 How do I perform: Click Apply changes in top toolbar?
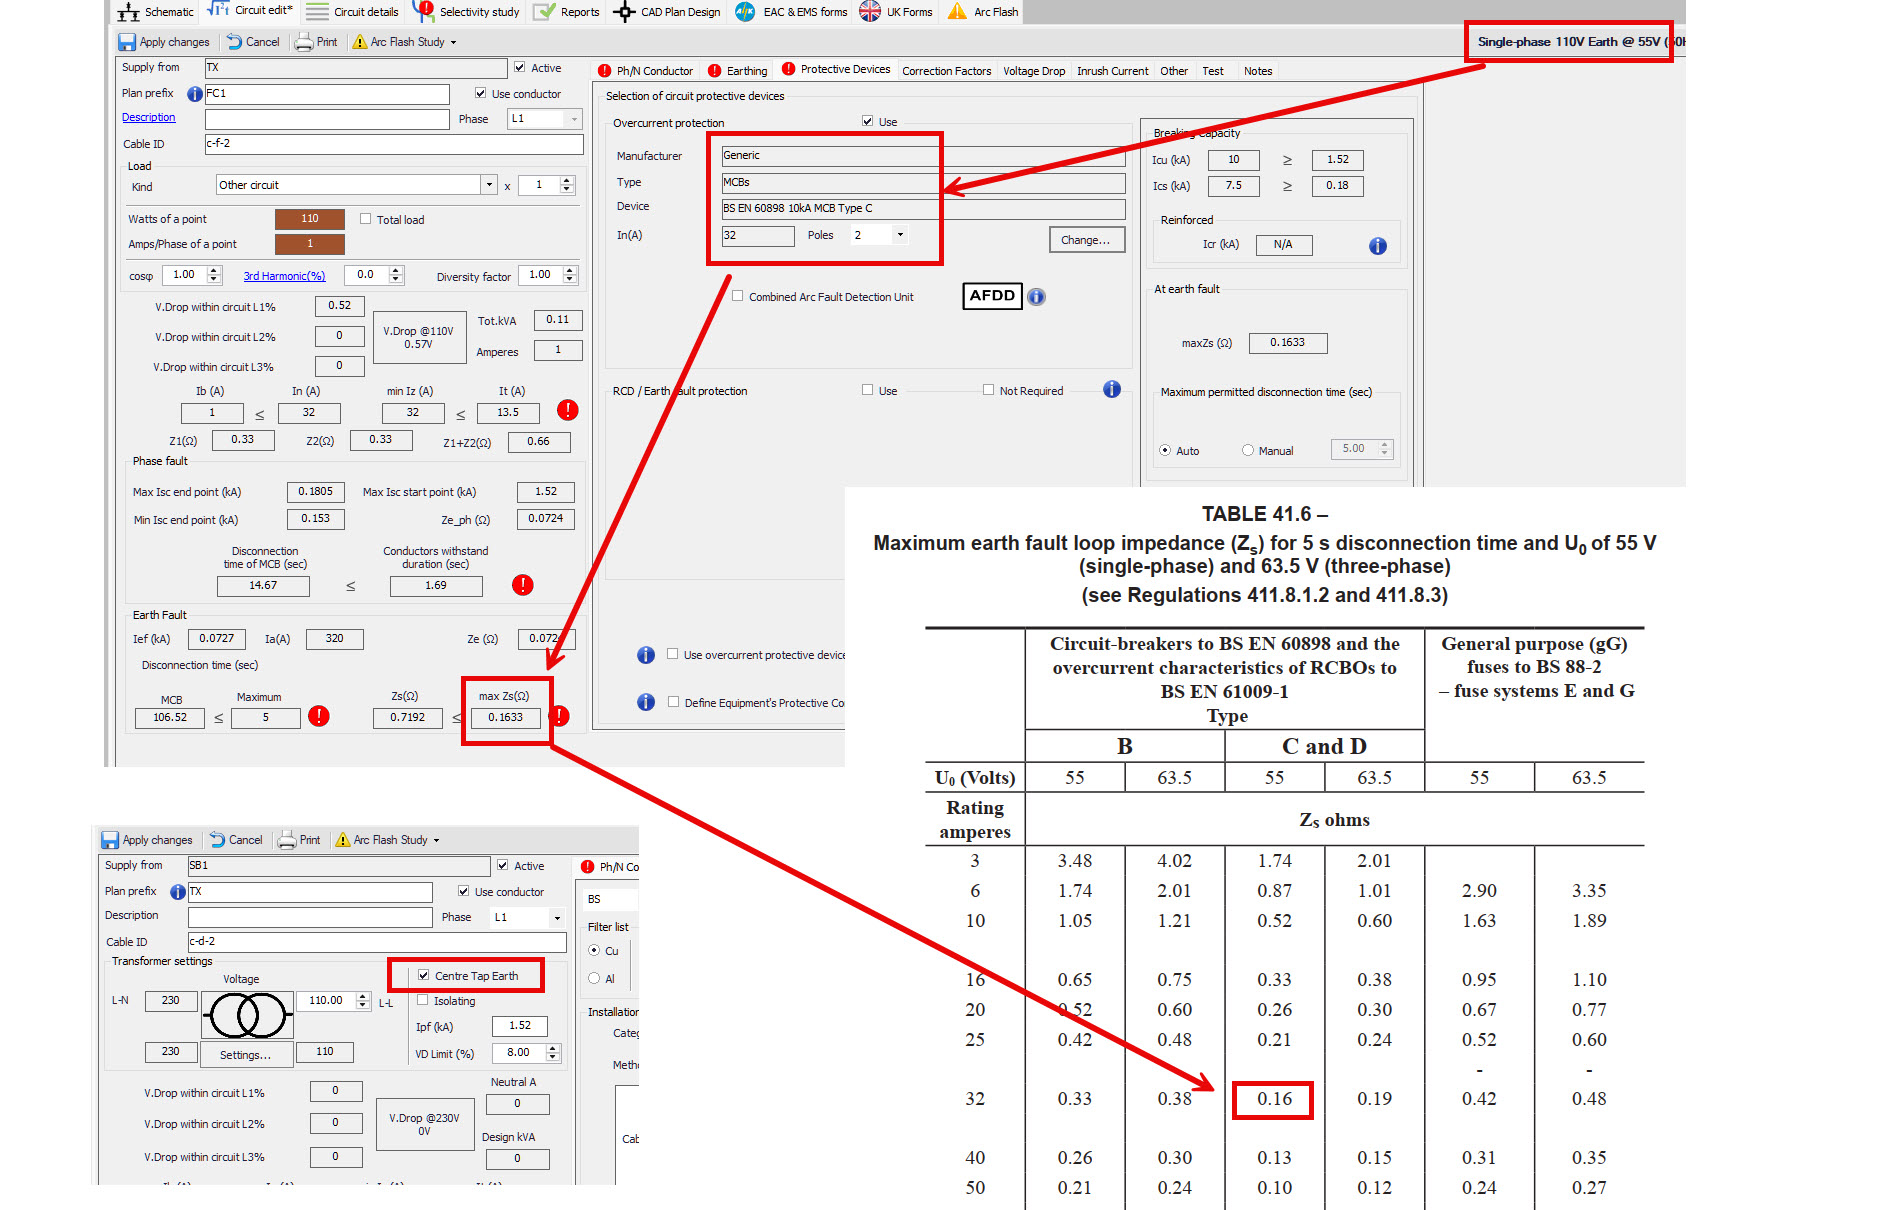point(127,42)
